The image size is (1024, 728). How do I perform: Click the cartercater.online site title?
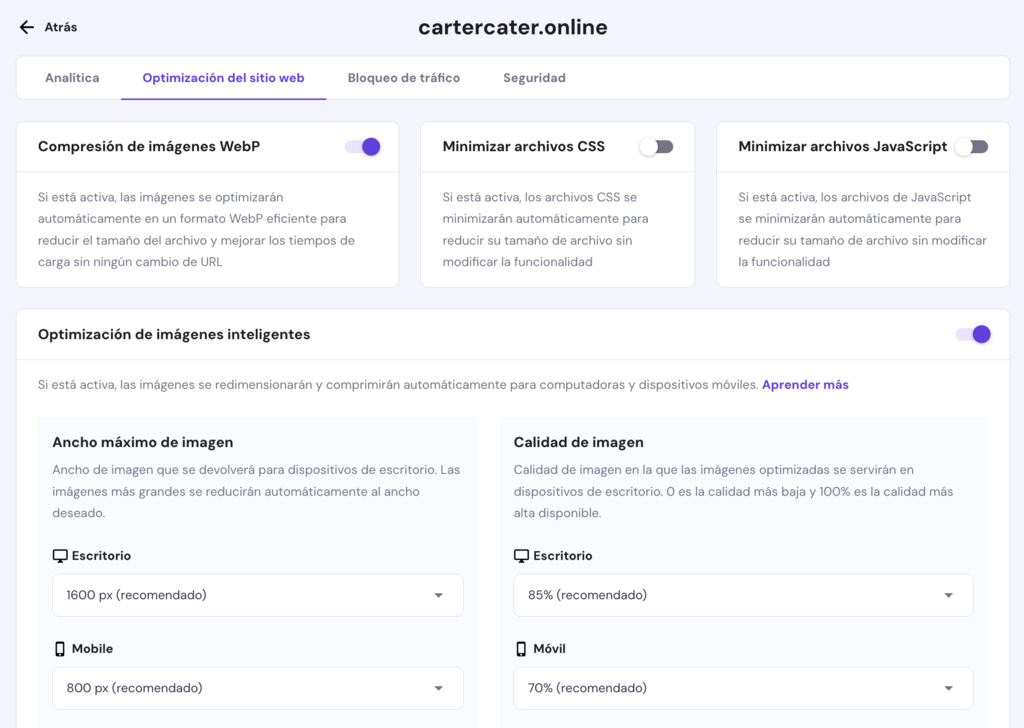click(512, 27)
